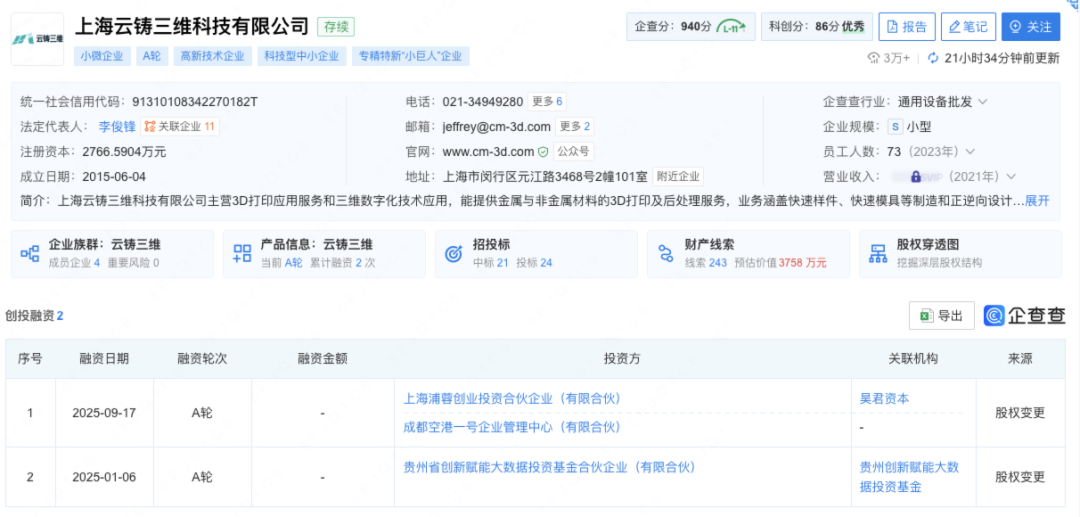Open the 股权穿透图 structure icon
Viewport: 1080px width, 517px height.
(878, 253)
